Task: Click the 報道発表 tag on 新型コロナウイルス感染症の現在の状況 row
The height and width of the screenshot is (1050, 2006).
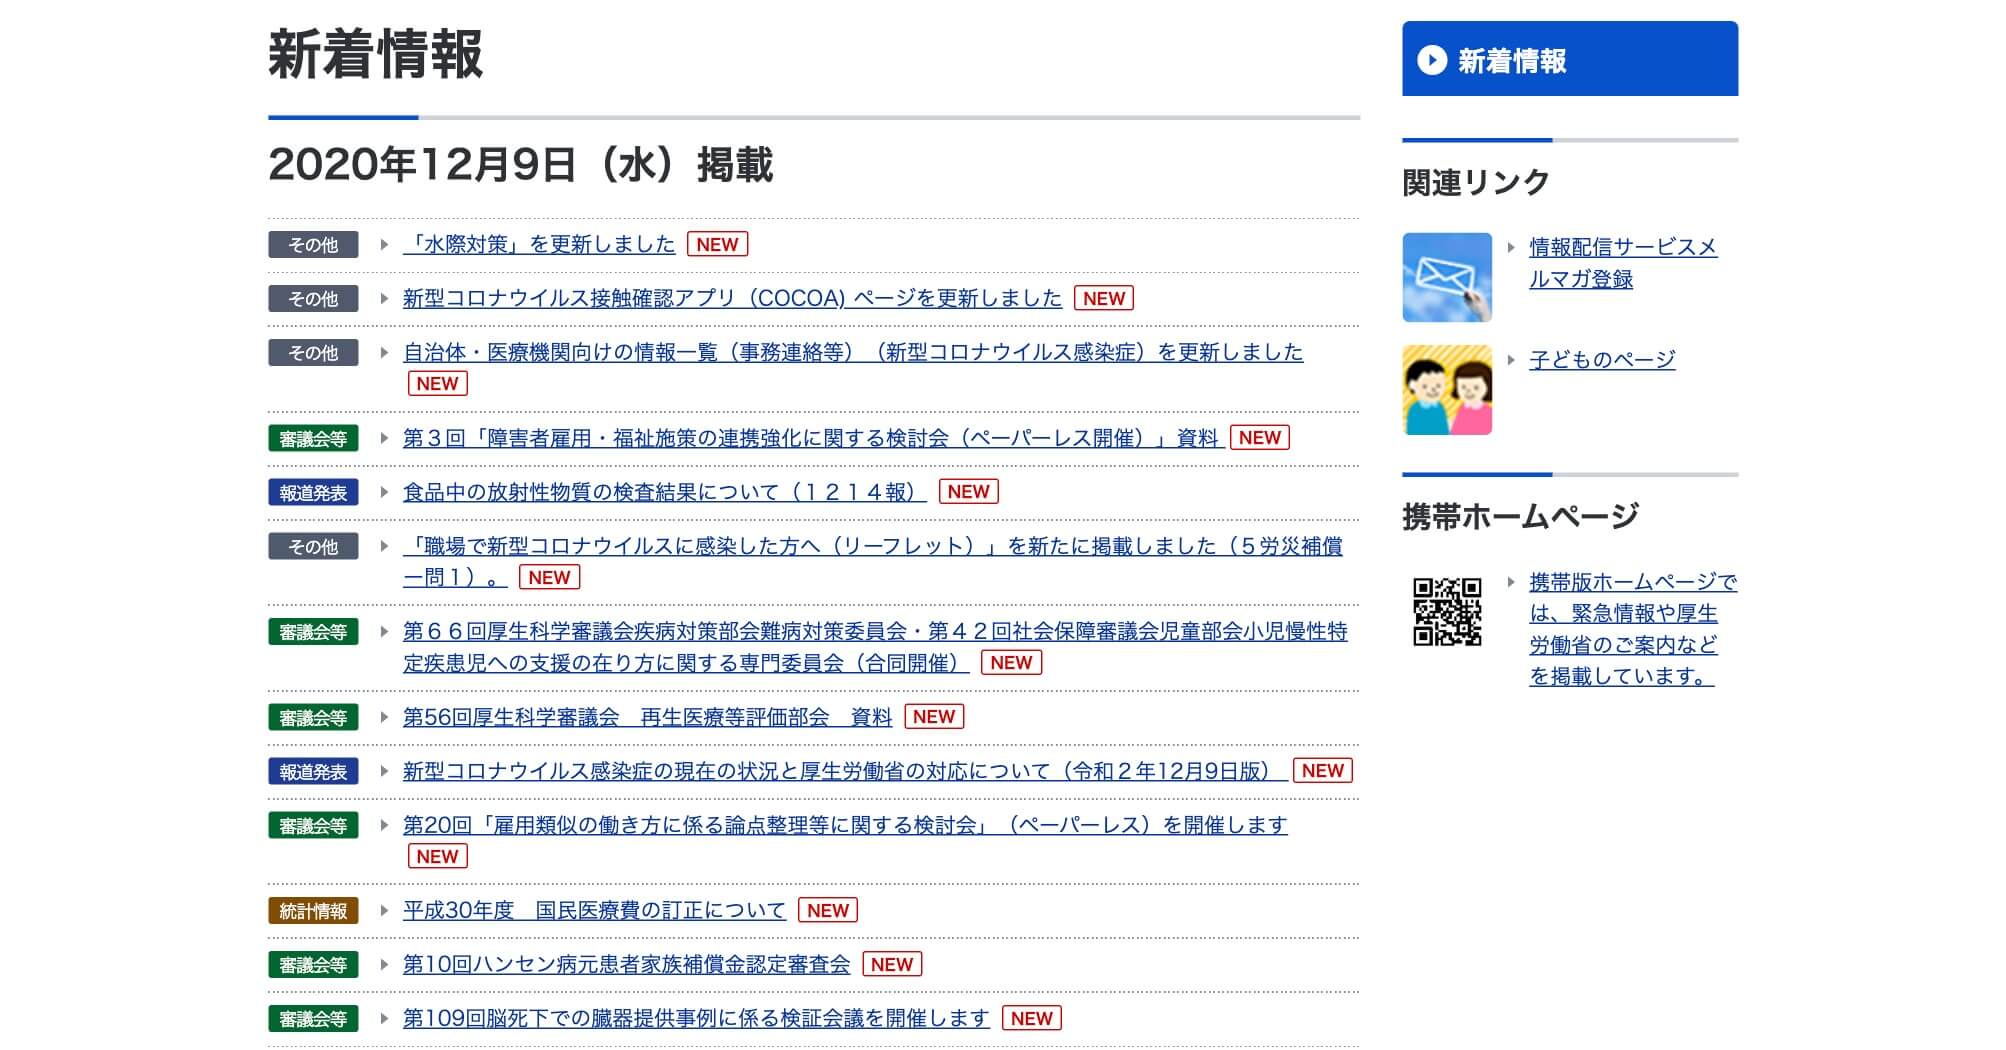Action: click(x=313, y=772)
